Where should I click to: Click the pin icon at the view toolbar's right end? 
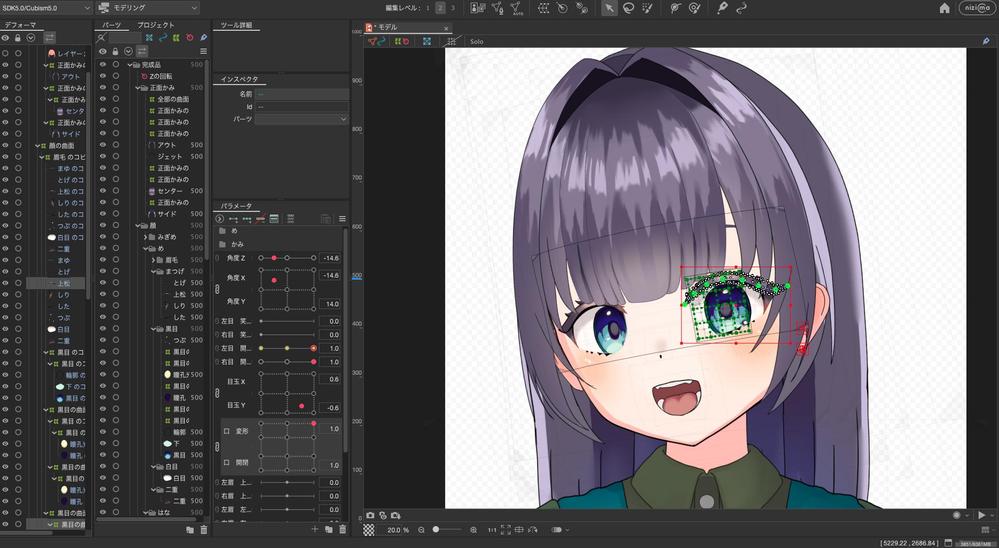(986, 41)
